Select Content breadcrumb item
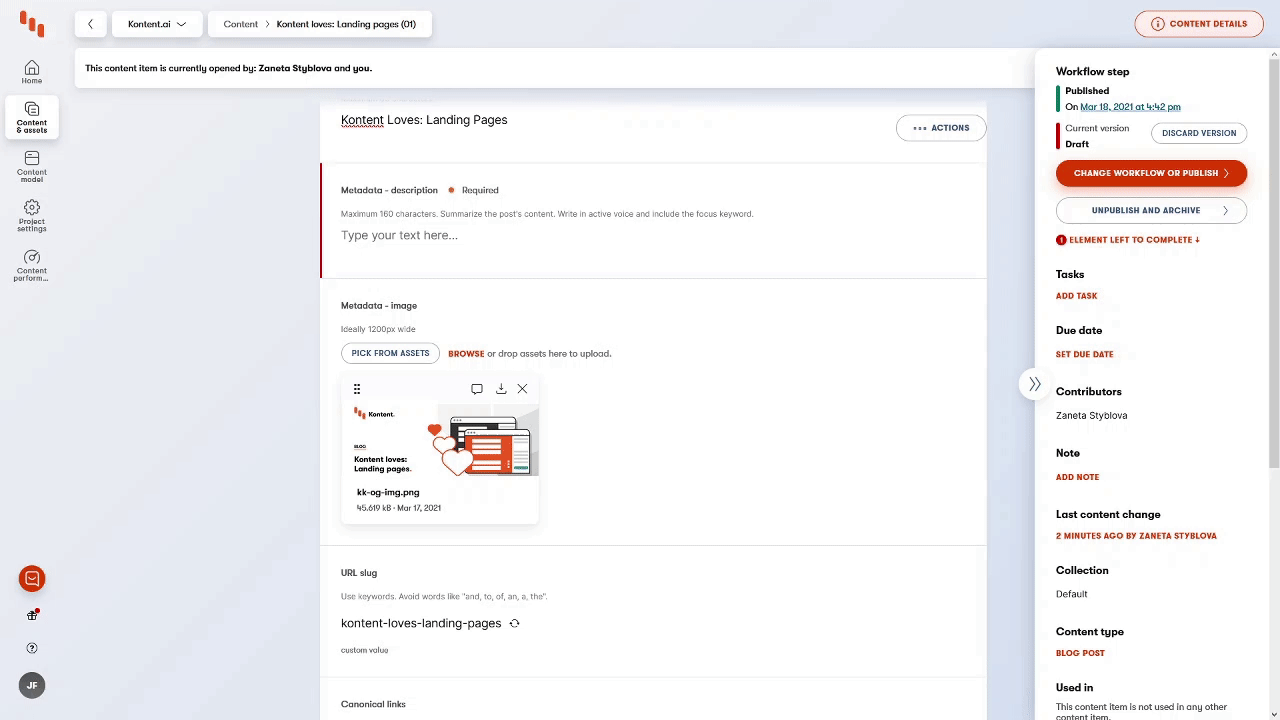The height and width of the screenshot is (720, 1280). 240,24
